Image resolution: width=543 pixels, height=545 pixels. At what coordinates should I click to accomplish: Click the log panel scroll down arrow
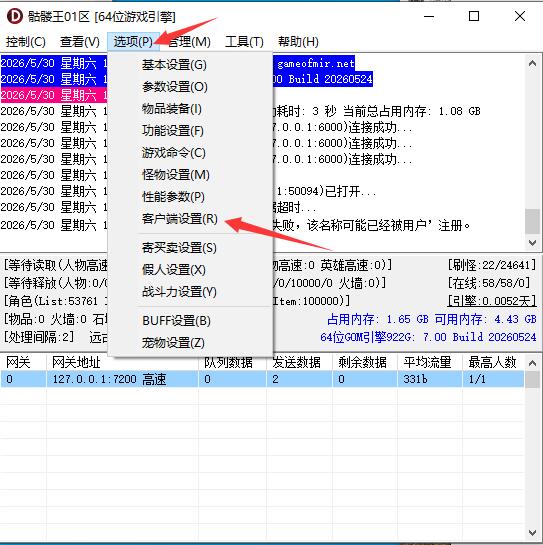click(532, 243)
